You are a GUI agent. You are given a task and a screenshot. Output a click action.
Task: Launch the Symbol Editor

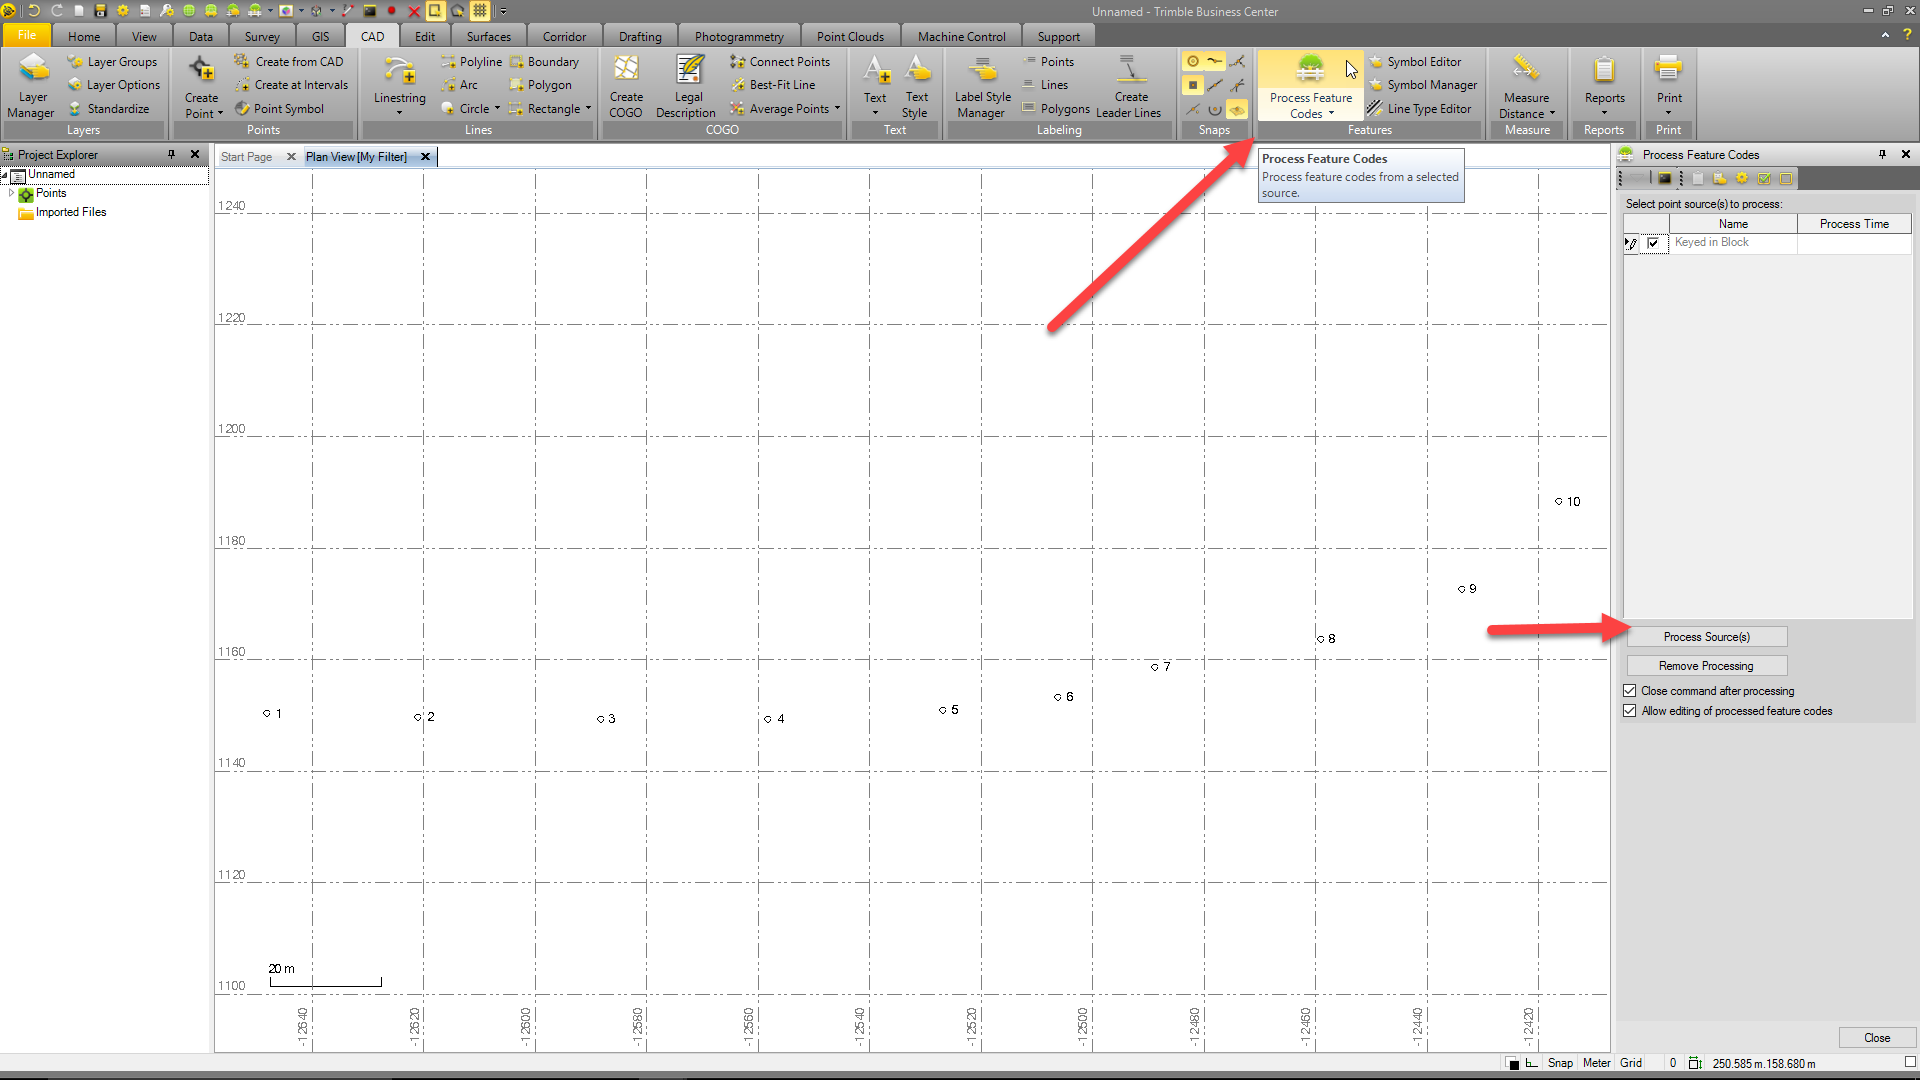coord(1418,61)
